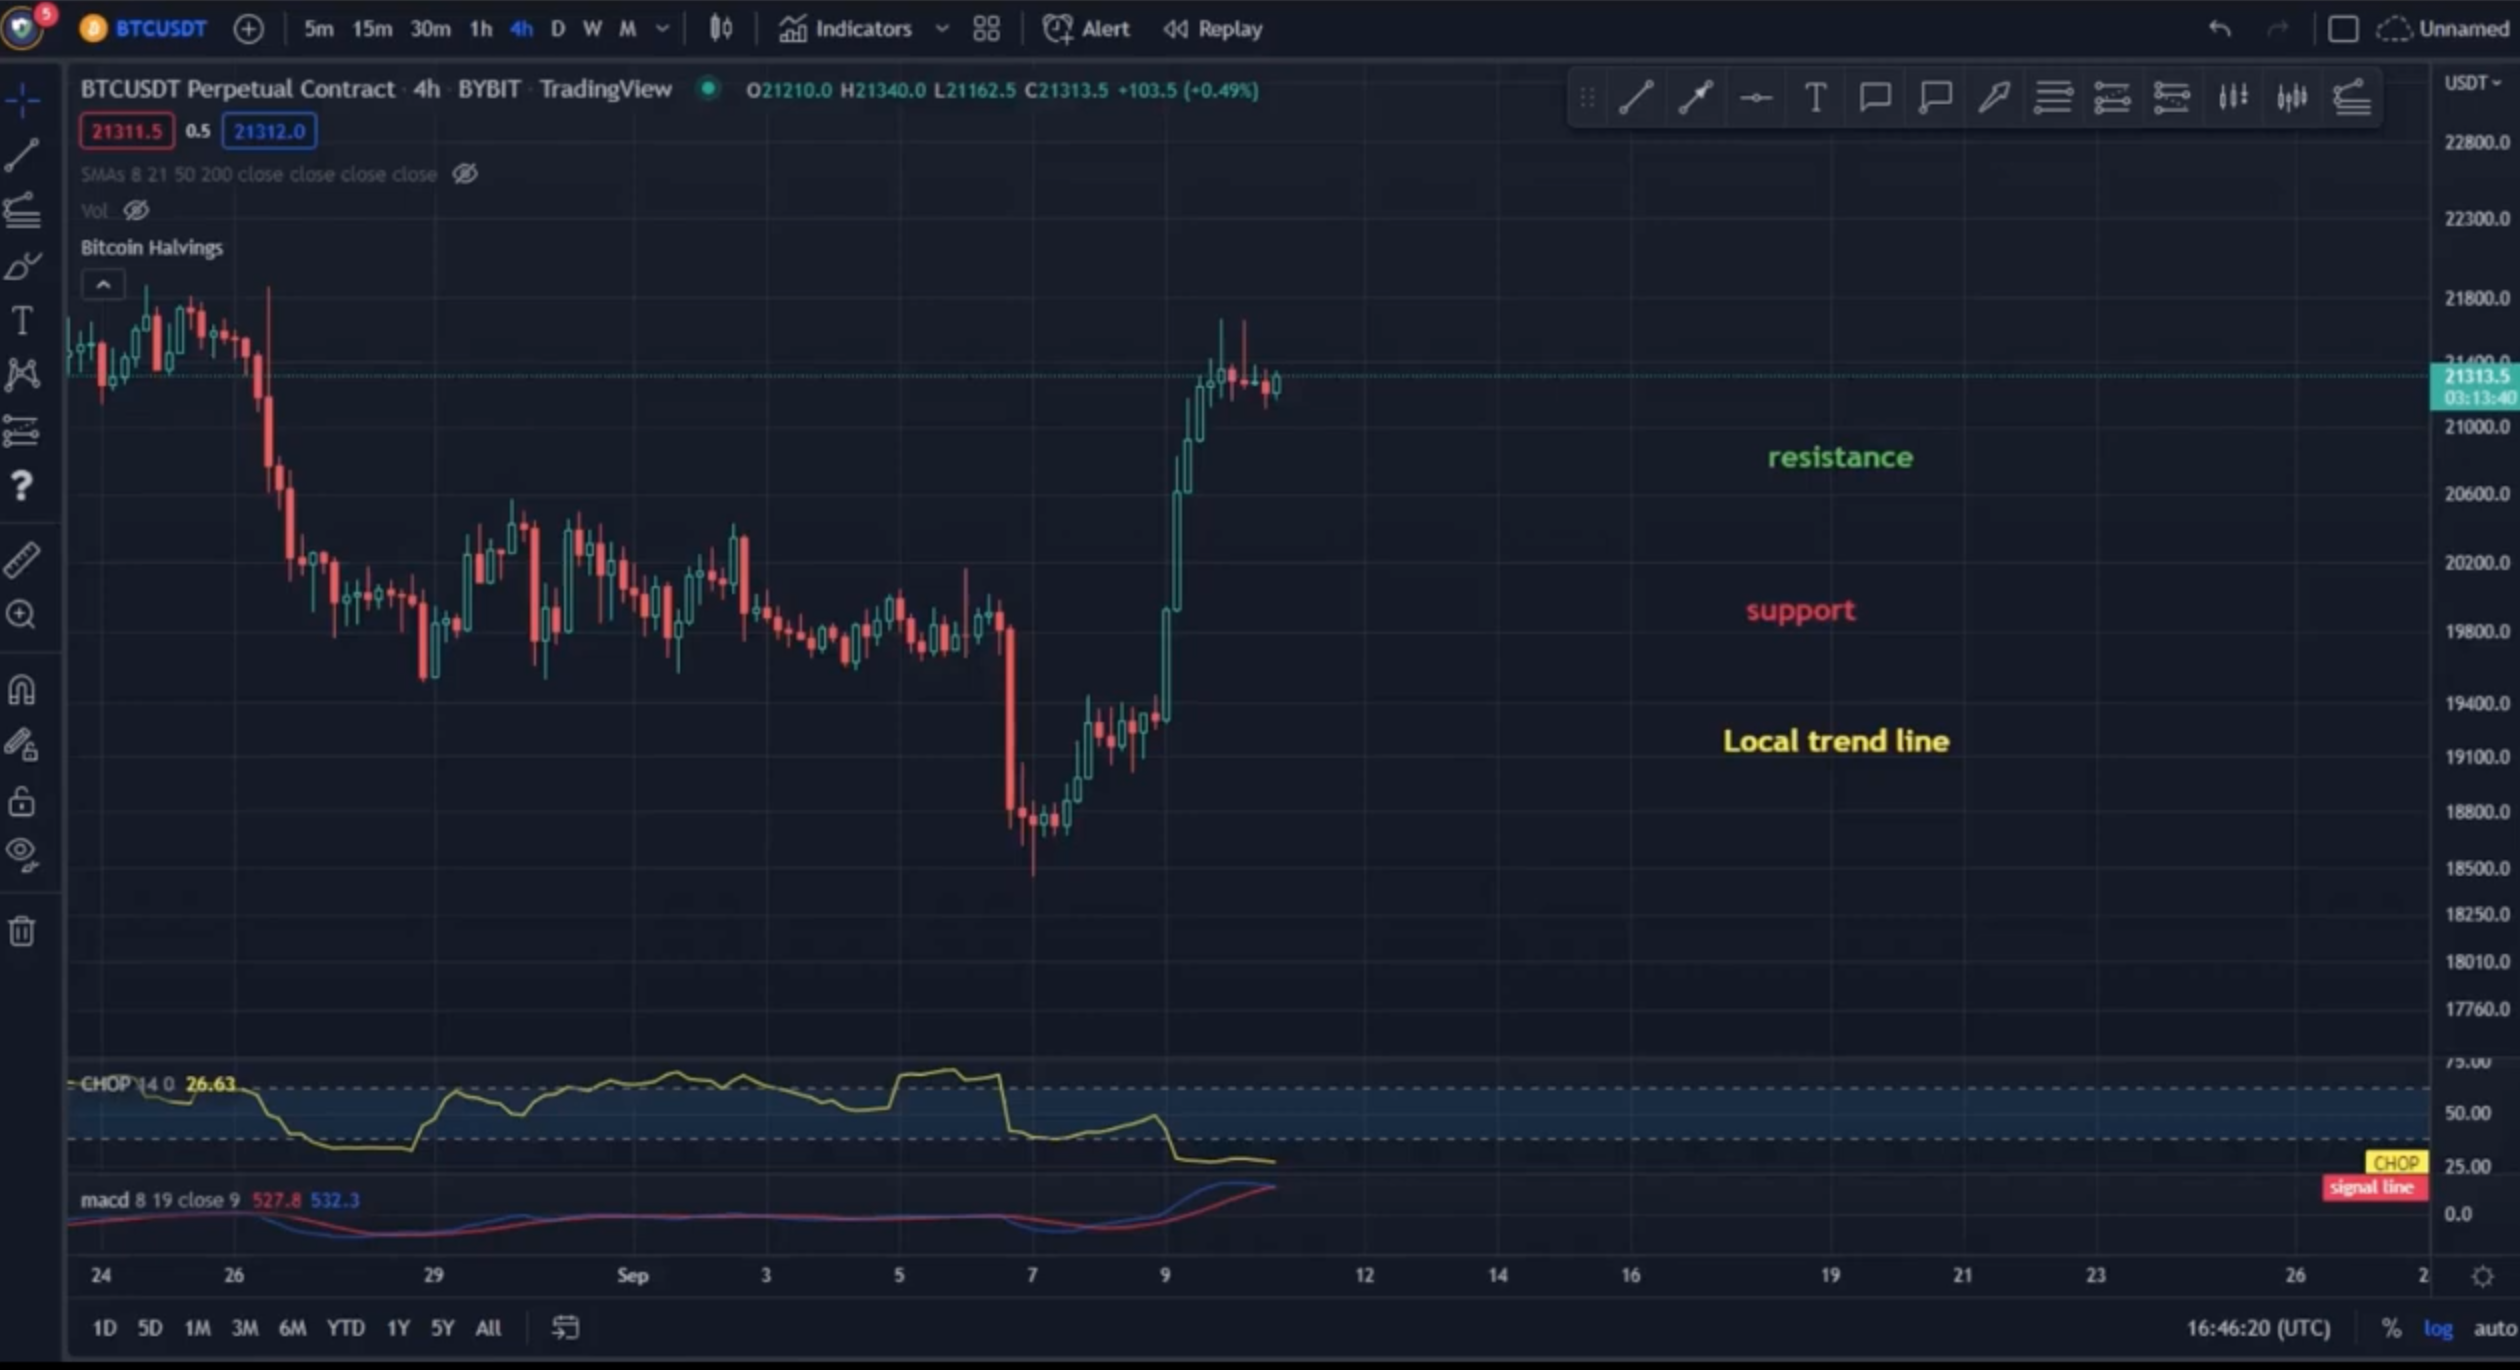2520x1370 pixels.
Task: Click the blue buy price 21312.0 button
Action: (270, 131)
